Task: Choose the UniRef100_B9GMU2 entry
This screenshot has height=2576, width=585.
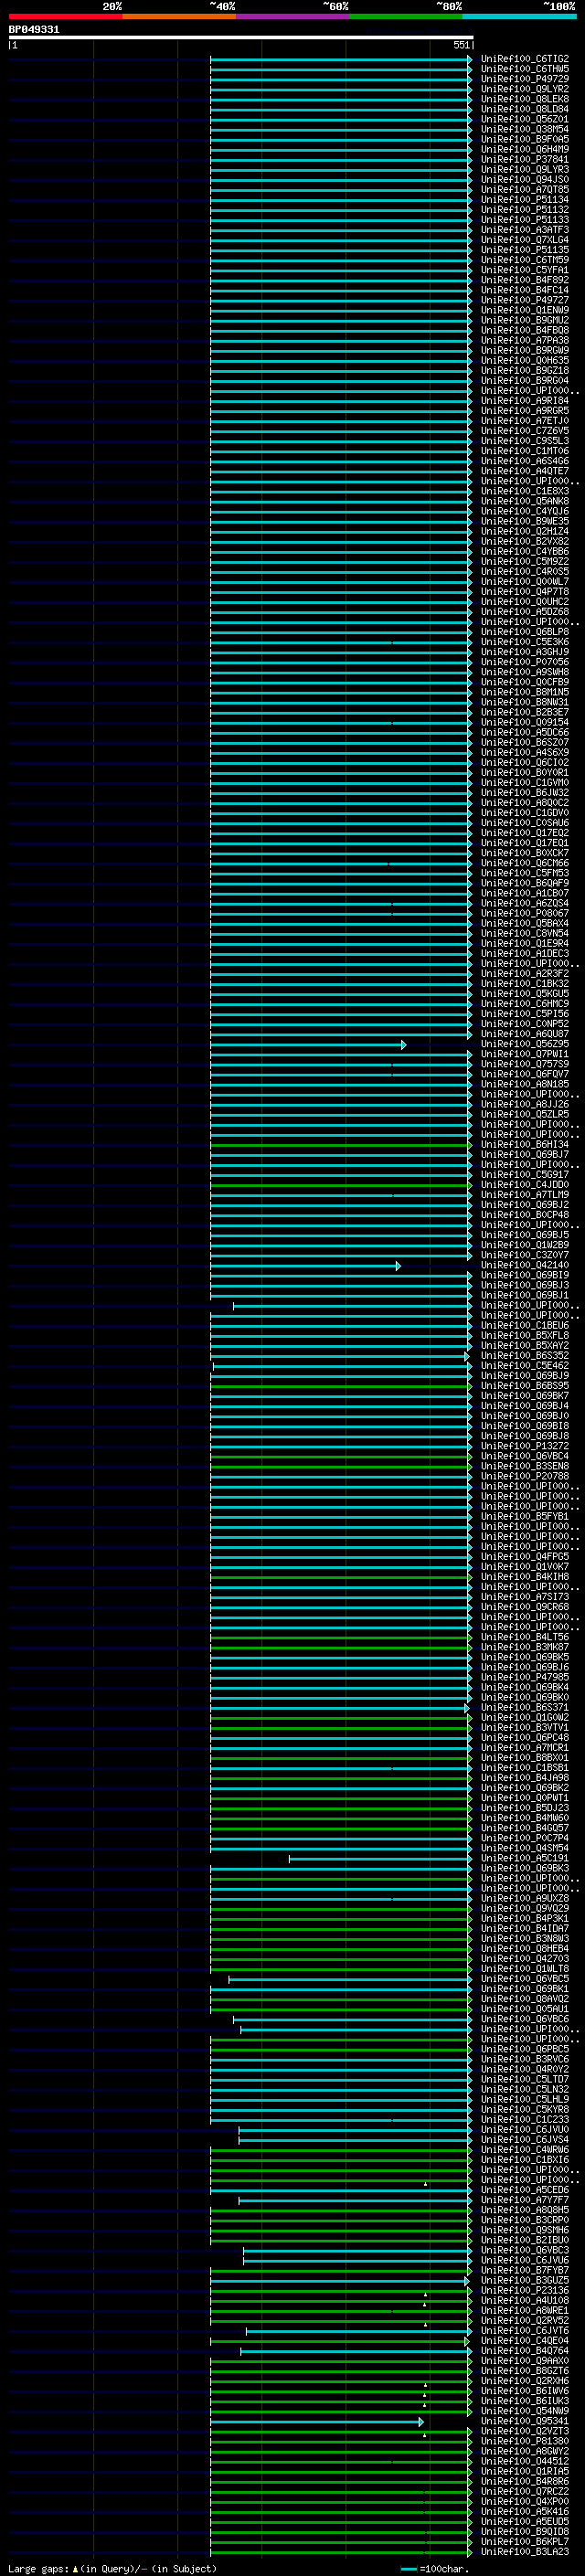Action: point(525,320)
